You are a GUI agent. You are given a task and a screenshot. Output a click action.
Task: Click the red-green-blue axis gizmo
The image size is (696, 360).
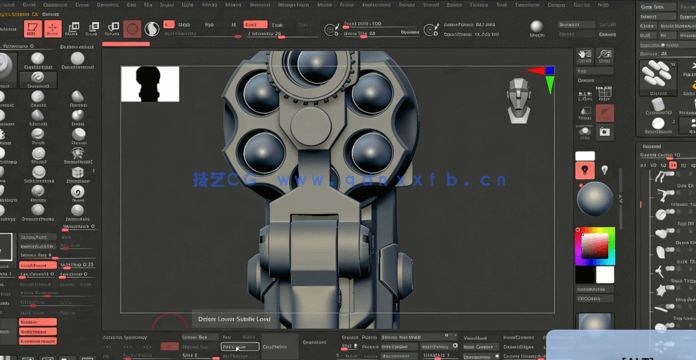541,79
